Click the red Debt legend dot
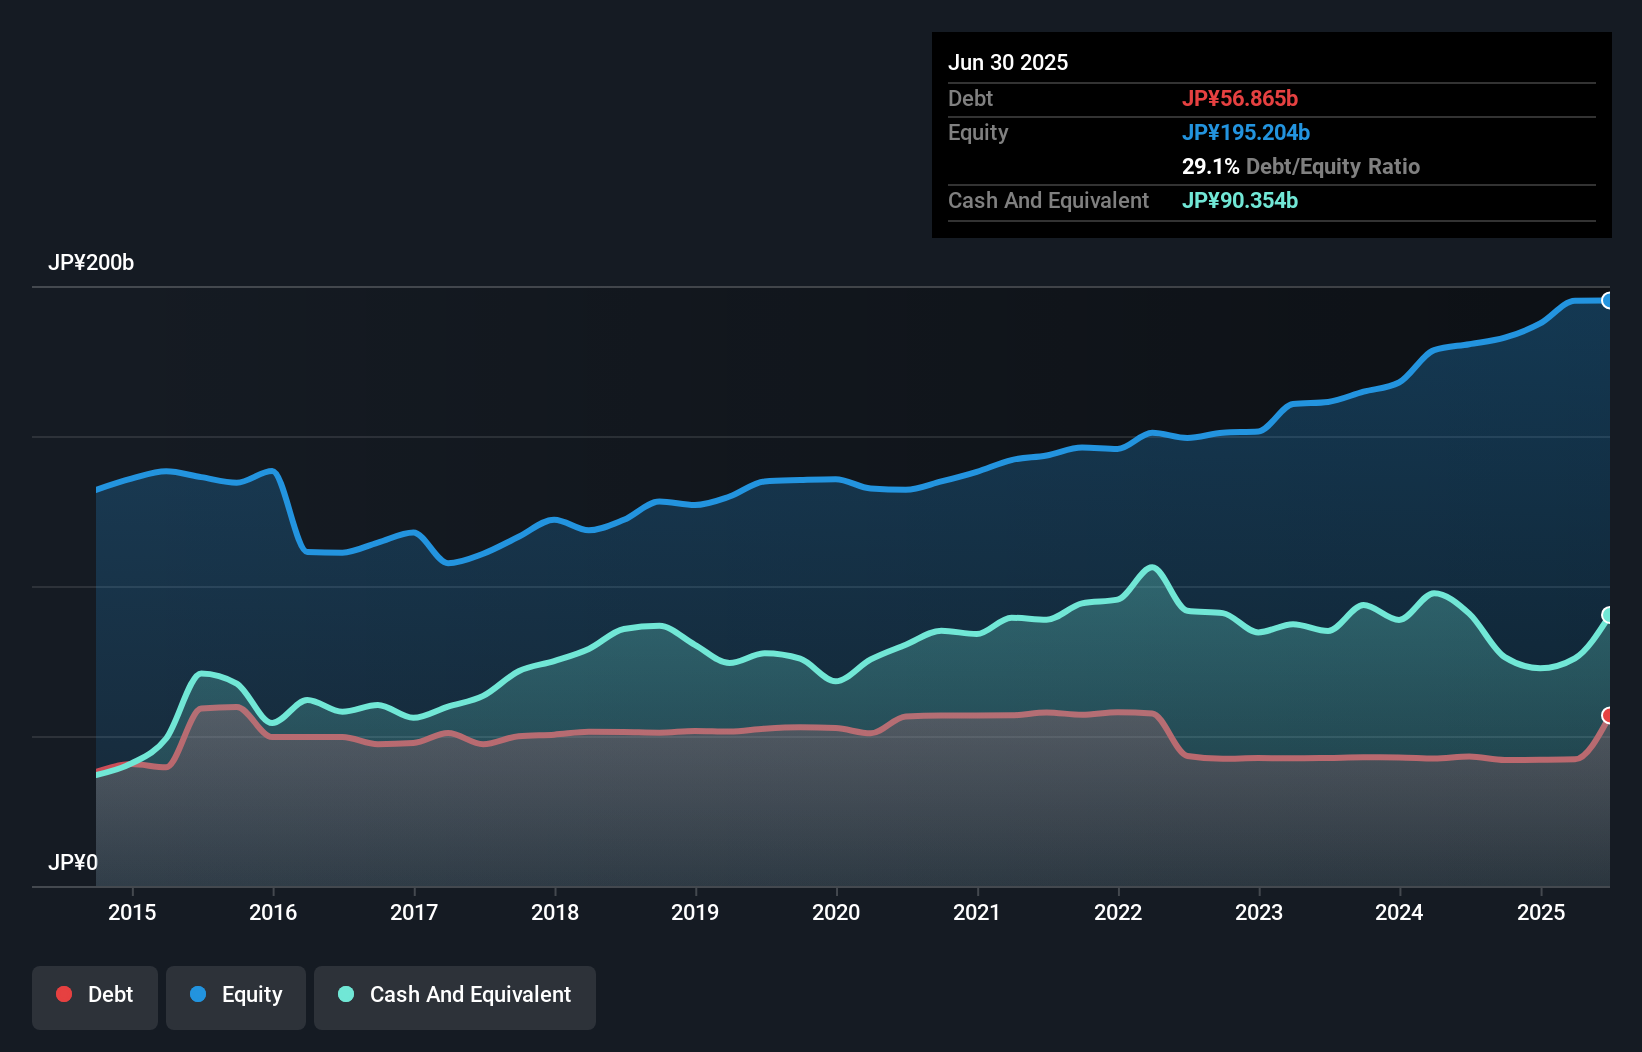 click(x=63, y=994)
